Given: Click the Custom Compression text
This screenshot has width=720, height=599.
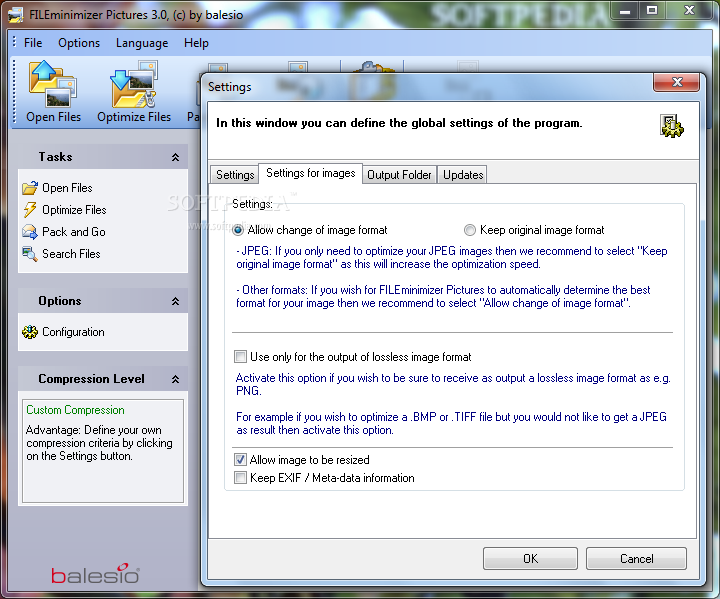Looking at the screenshot, I should 75,410.
